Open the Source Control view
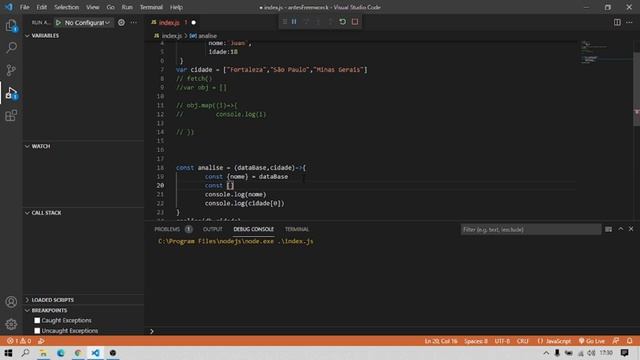The width and height of the screenshot is (640, 360). pyautogui.click(x=11, y=70)
